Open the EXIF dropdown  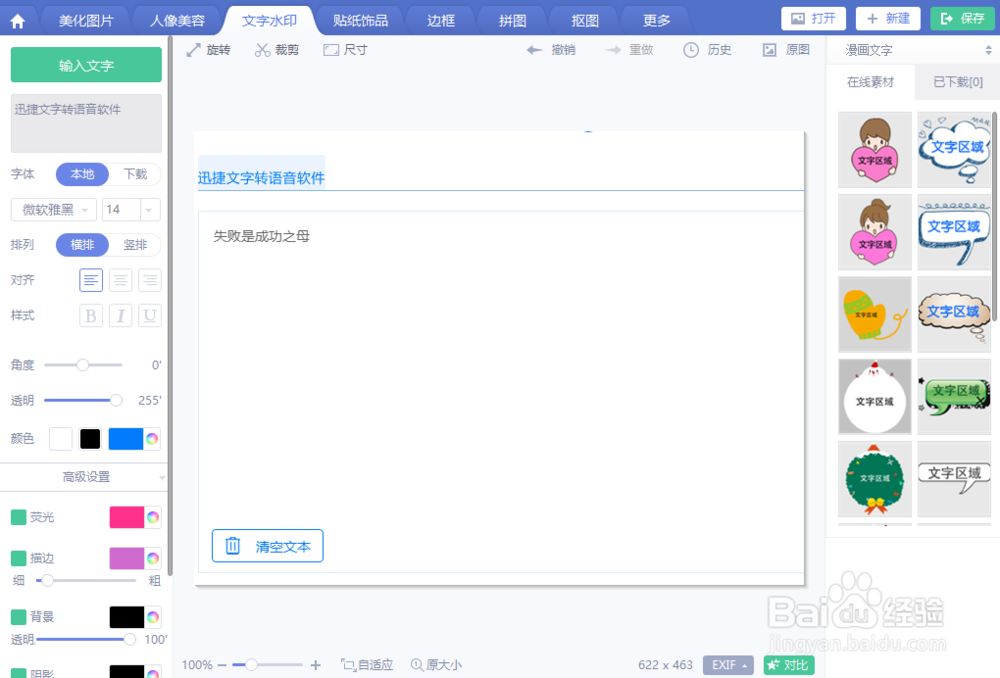[x=728, y=665]
